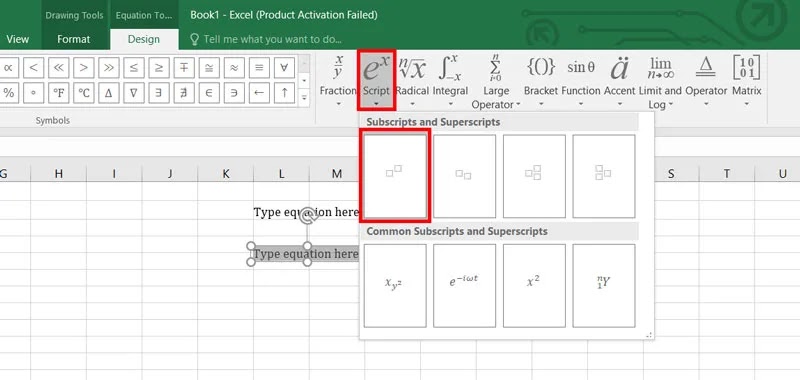Insert the degree symbol
The image size is (800, 380).
34,93
